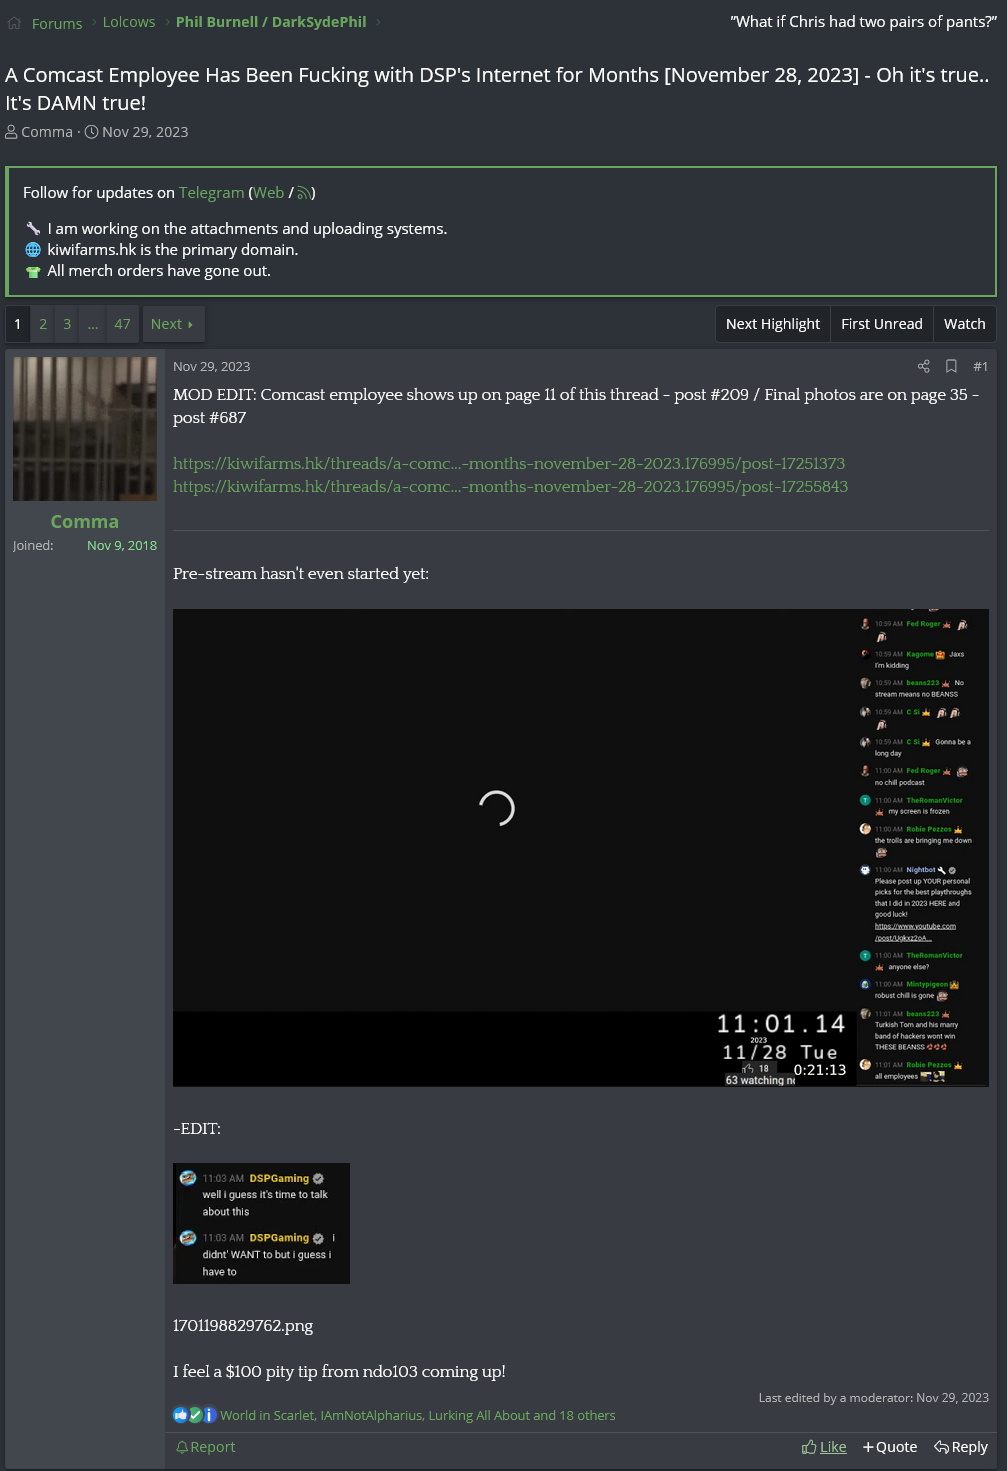Open link to post-17251373
1007x1471 pixels.
[508, 464]
